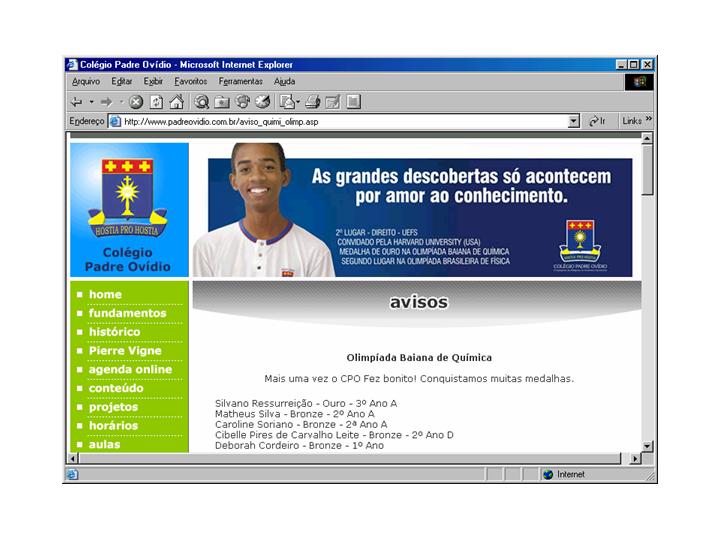The image size is (720, 540).
Task: Expand the address bar dropdown arrow
Action: click(x=574, y=122)
